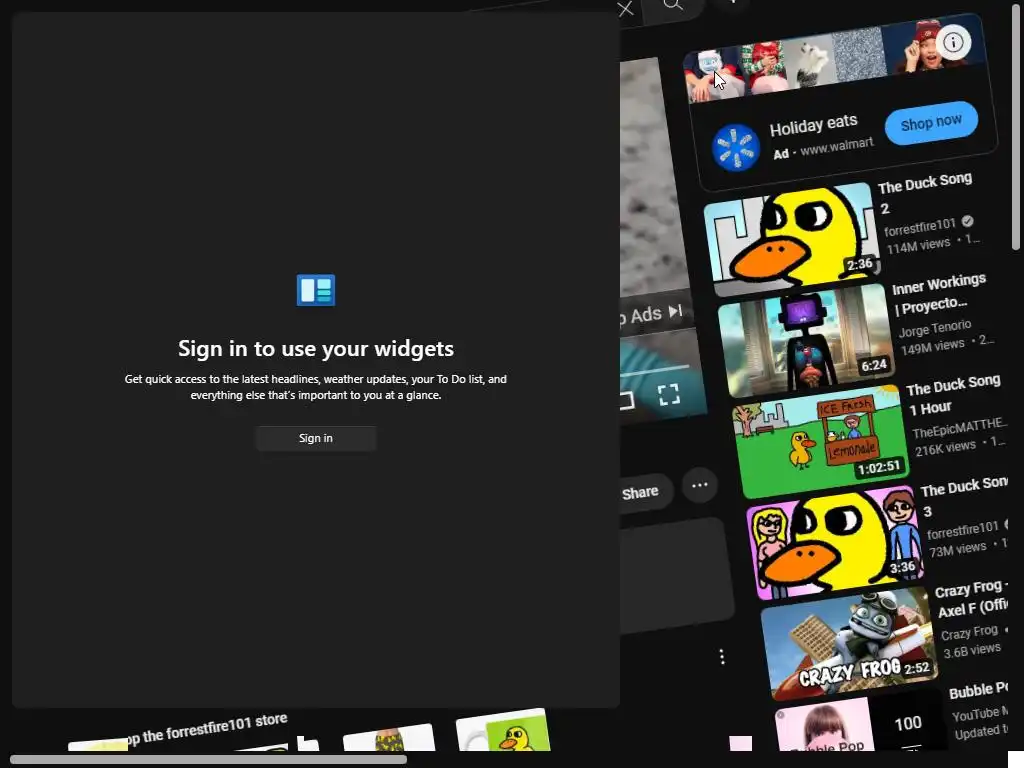Click the 100 videos playlist count overlay
The width and height of the screenshot is (1024, 768).
pyautogui.click(x=908, y=724)
